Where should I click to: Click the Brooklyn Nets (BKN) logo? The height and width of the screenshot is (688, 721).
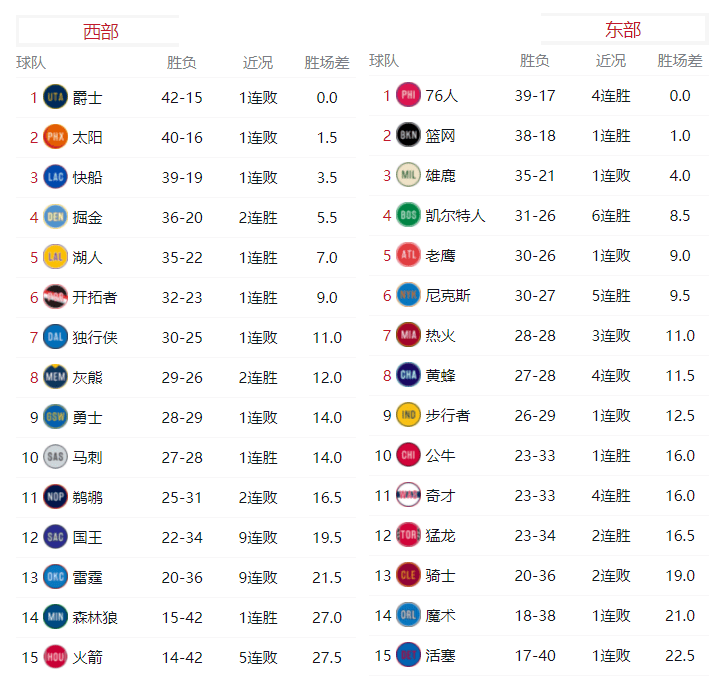pos(408,136)
